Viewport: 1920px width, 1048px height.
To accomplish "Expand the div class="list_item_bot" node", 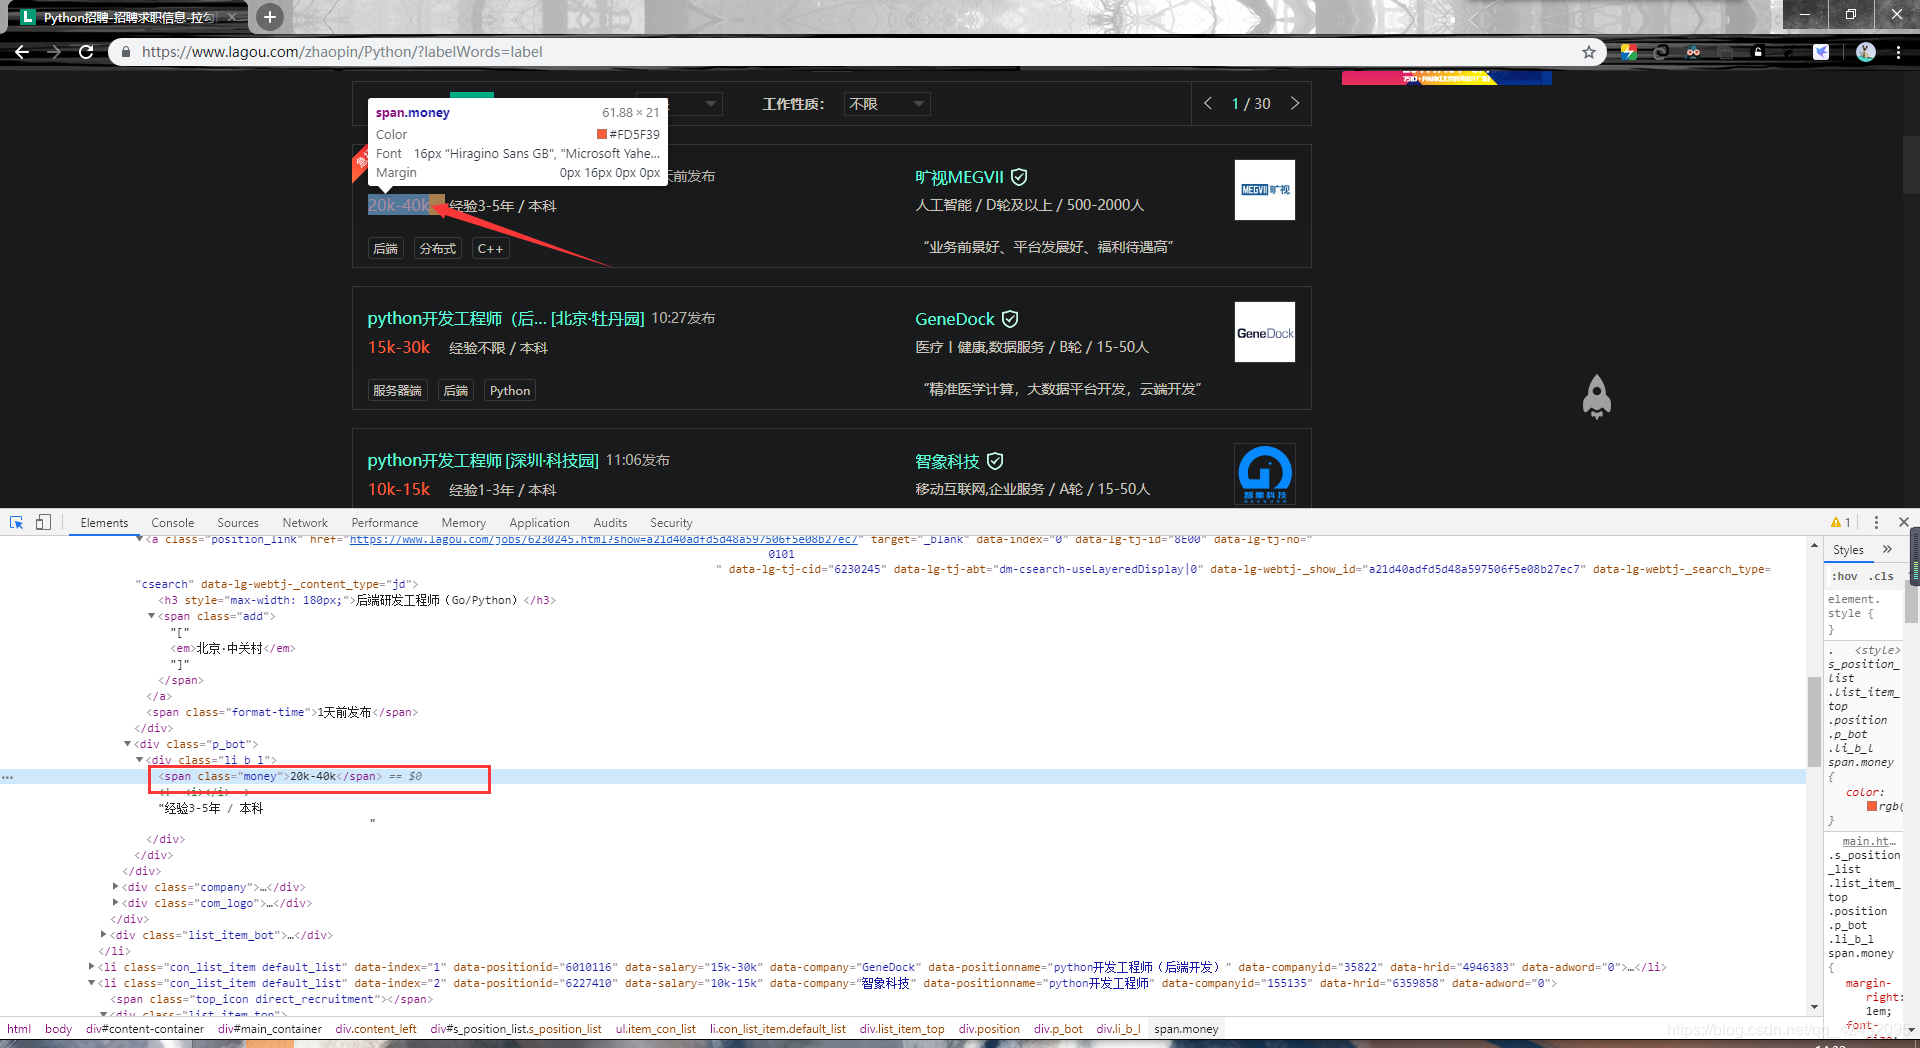I will point(104,935).
